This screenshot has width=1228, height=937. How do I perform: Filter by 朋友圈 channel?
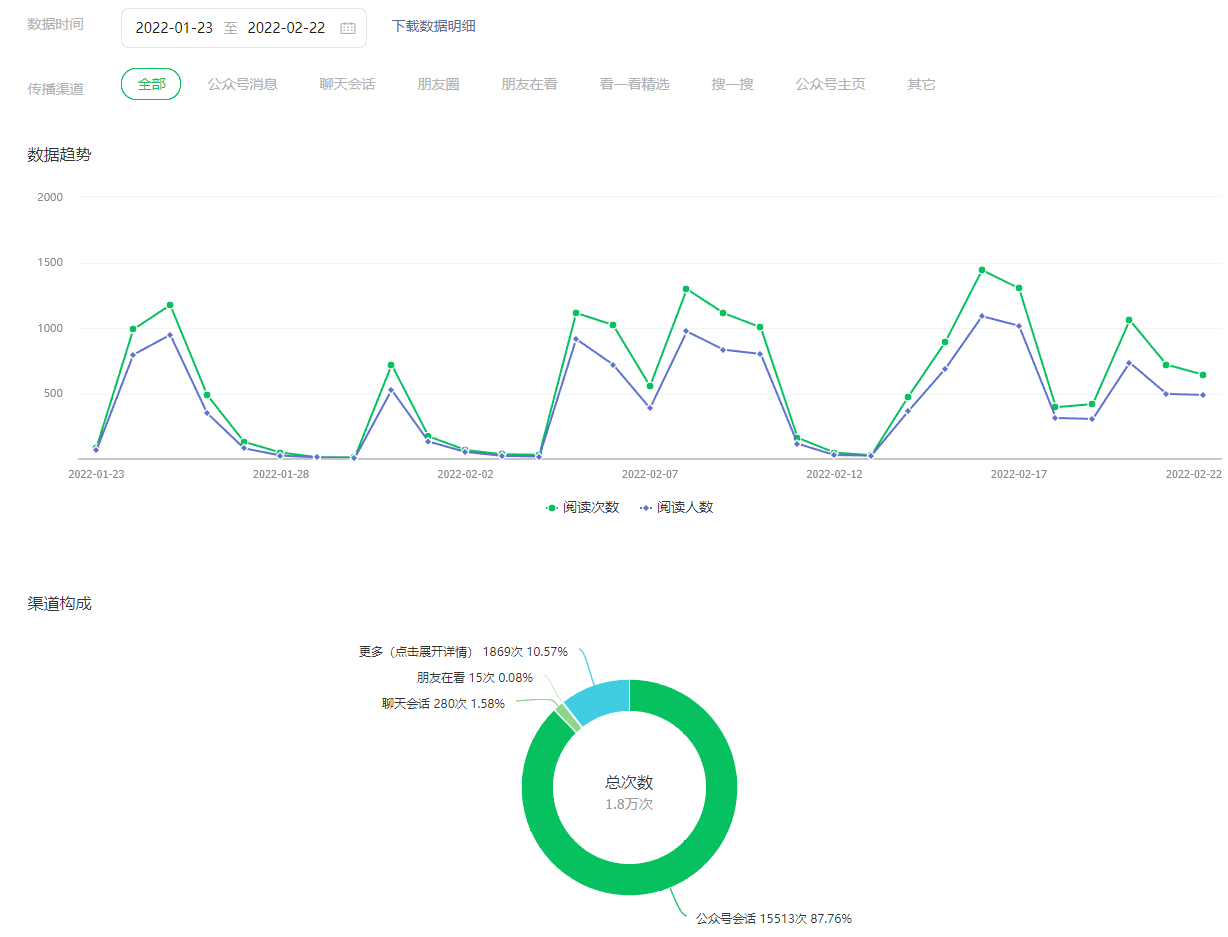pyautogui.click(x=438, y=84)
